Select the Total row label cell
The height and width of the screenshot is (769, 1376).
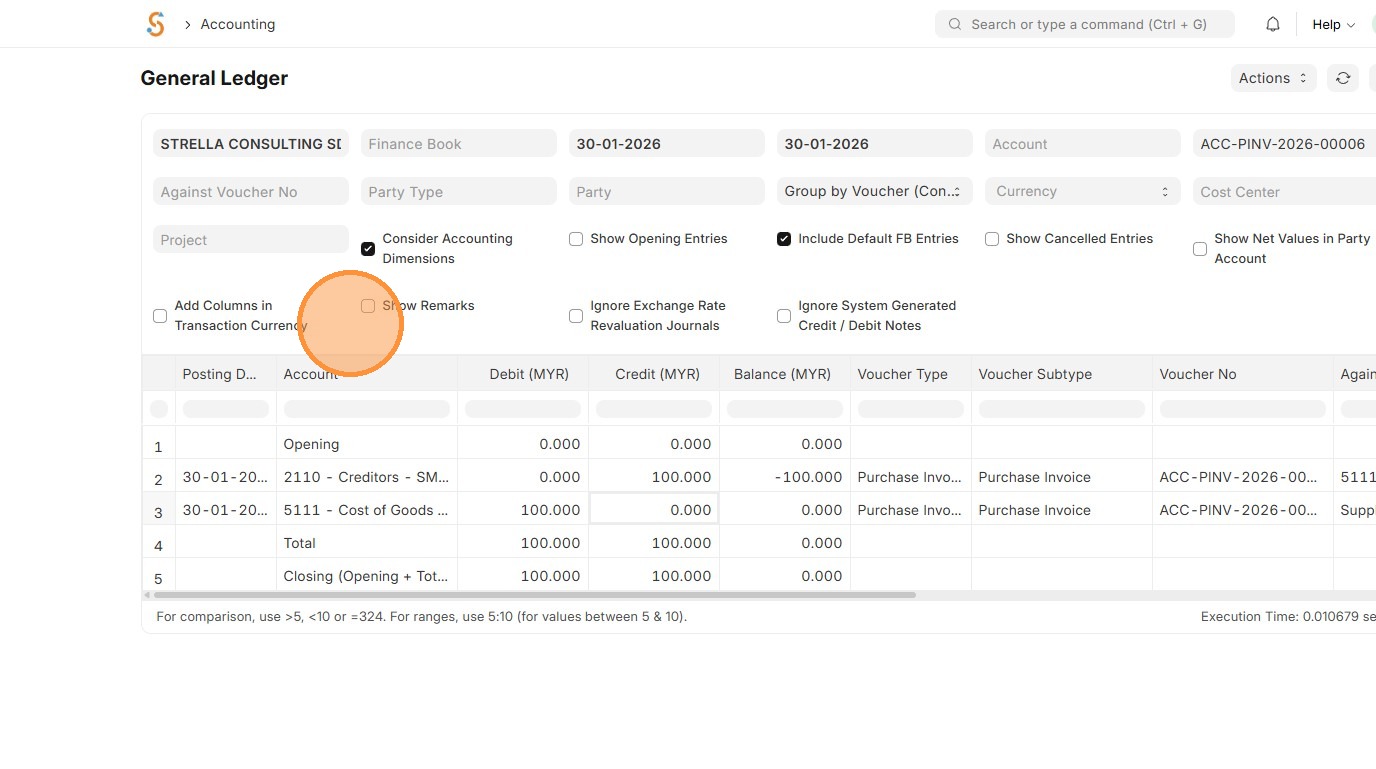(x=367, y=543)
